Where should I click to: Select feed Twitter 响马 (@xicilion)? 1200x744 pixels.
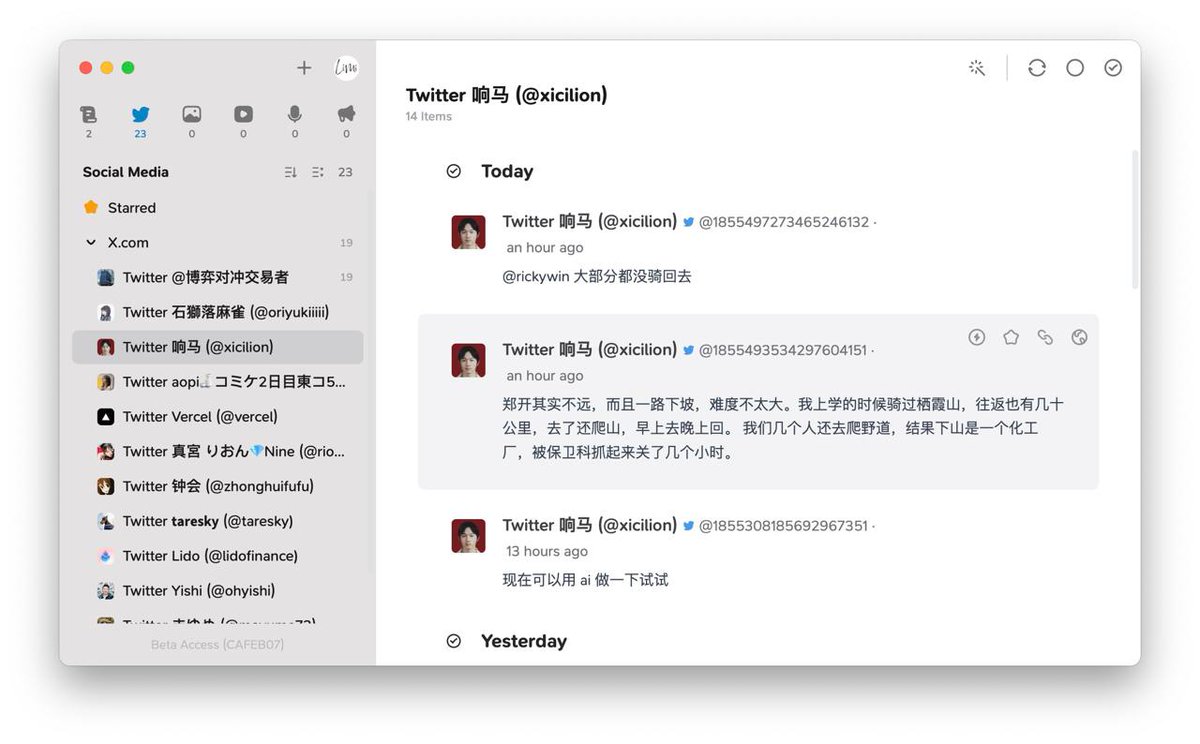click(x=218, y=347)
